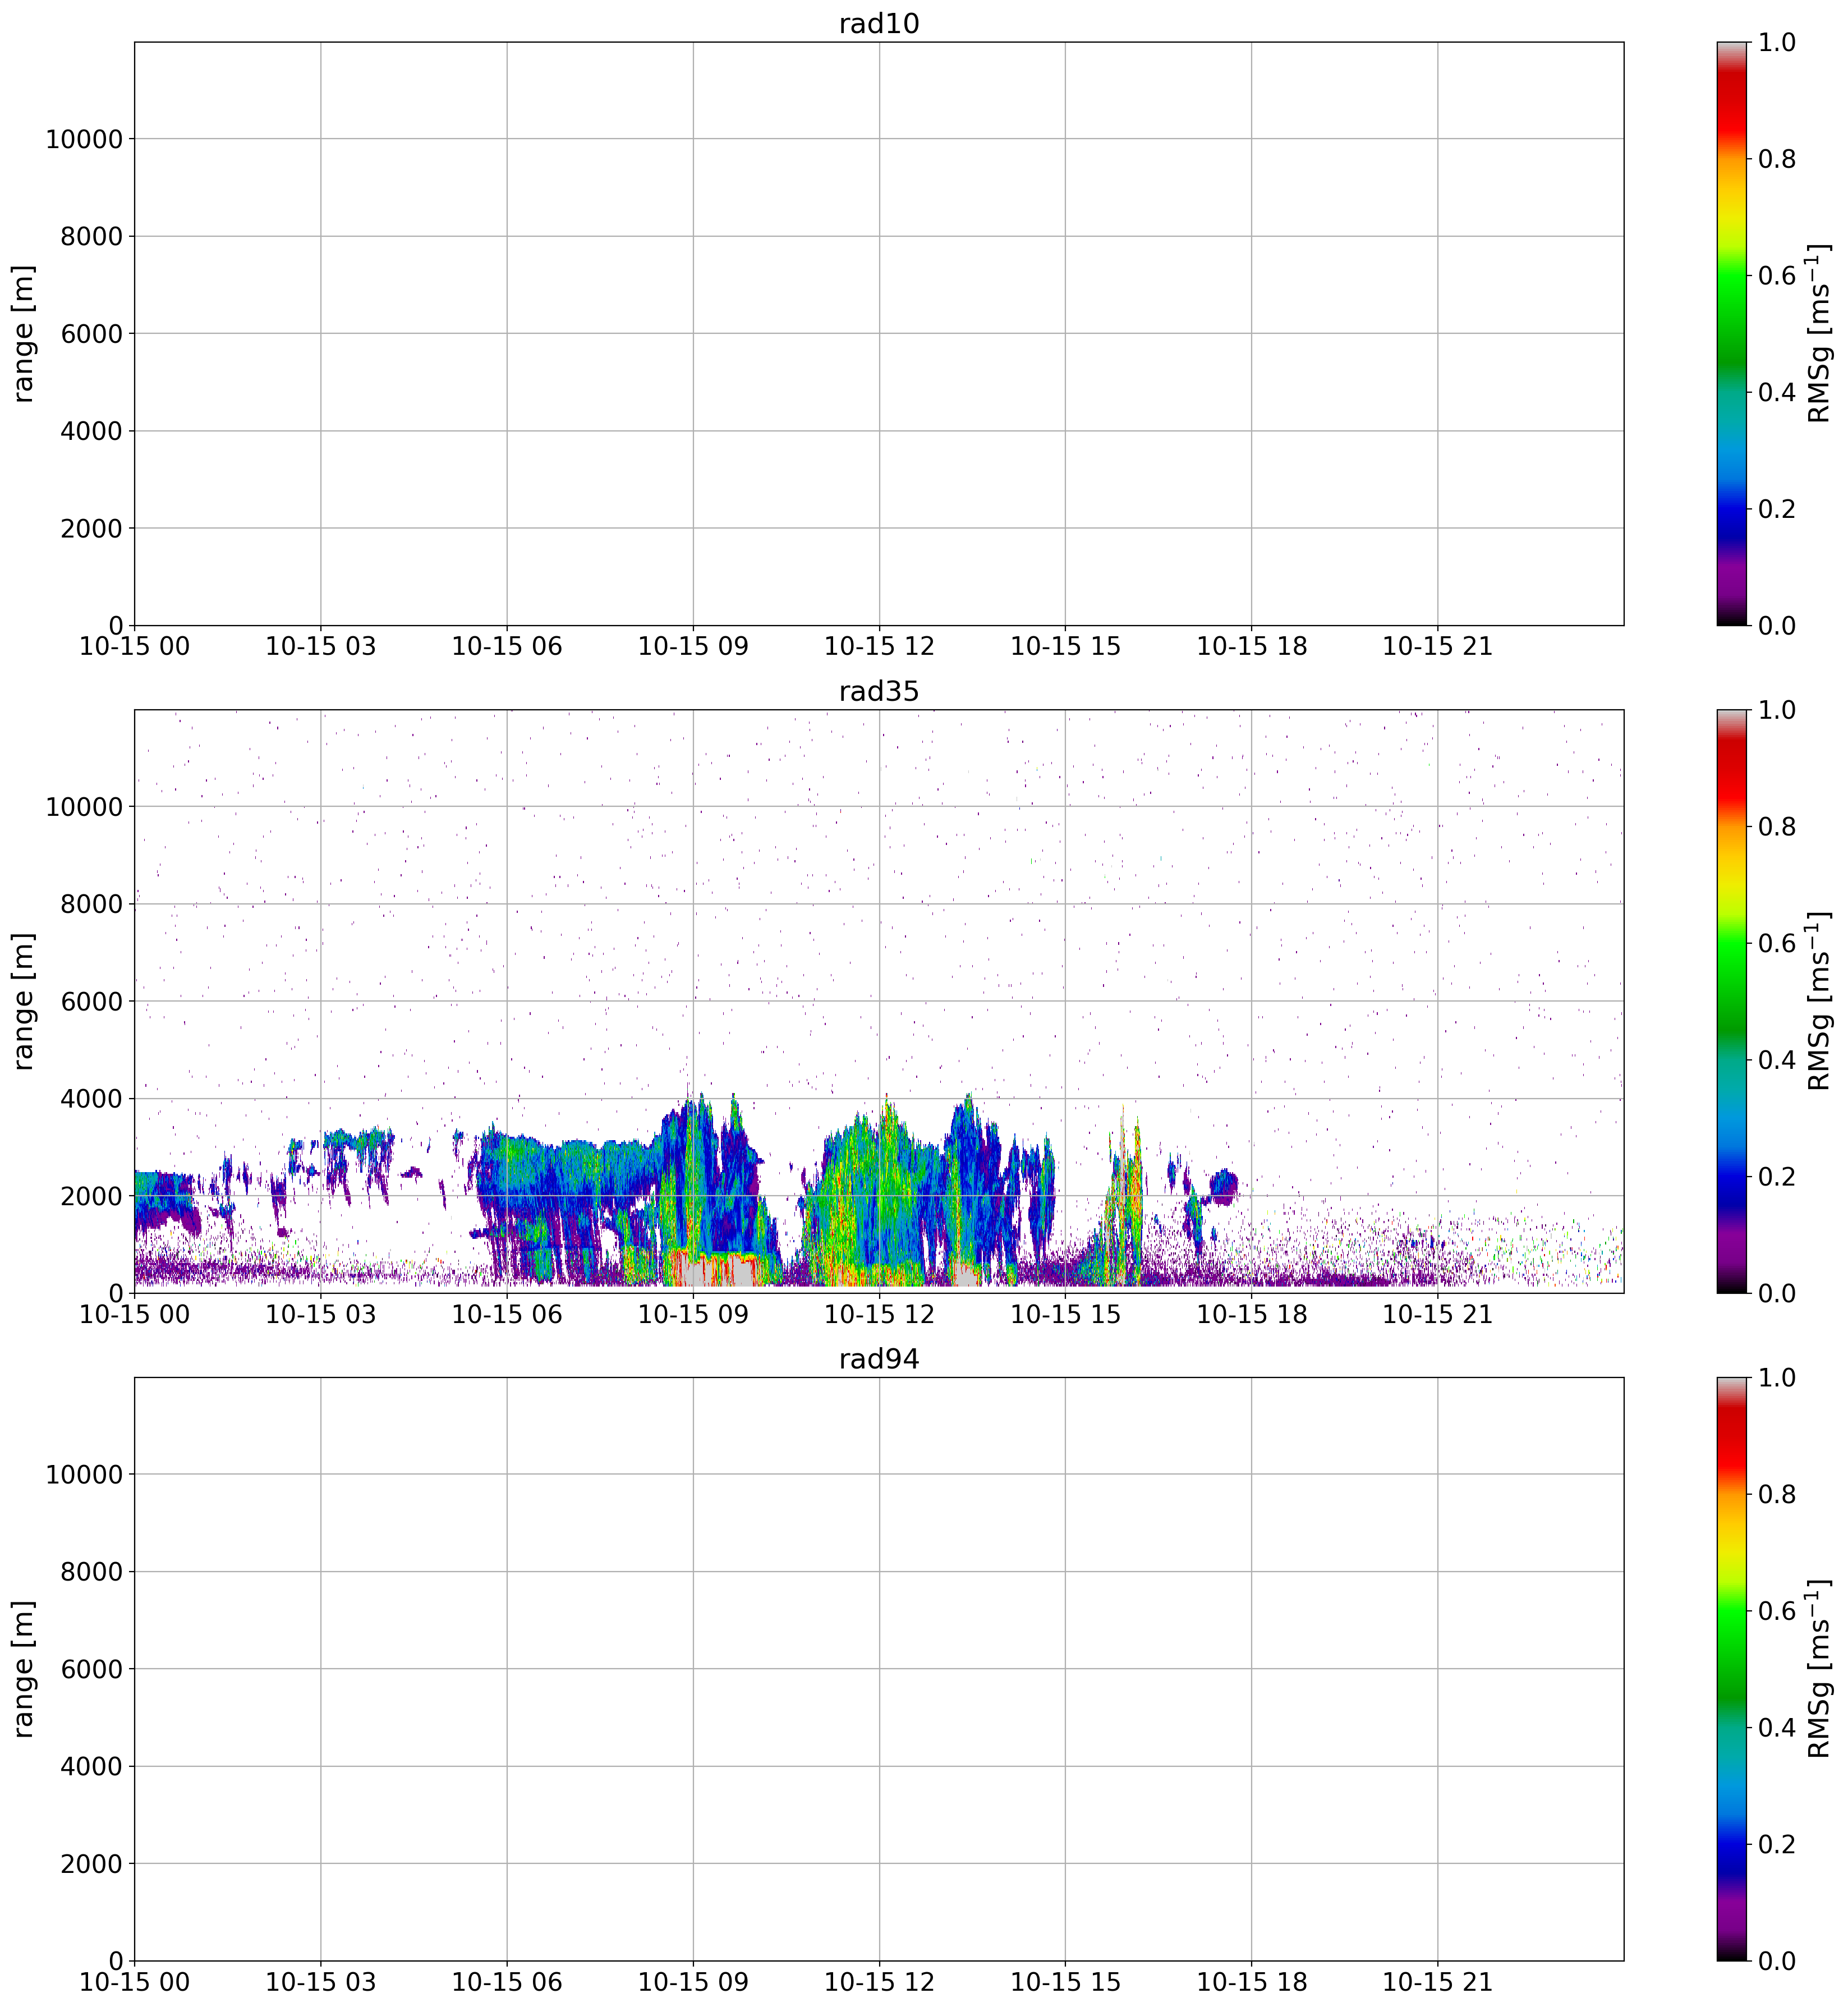This screenshot has width=1848, height=2007.
Task: Click the 0.6 tick on rad10 colorbar
Action: click(1777, 276)
